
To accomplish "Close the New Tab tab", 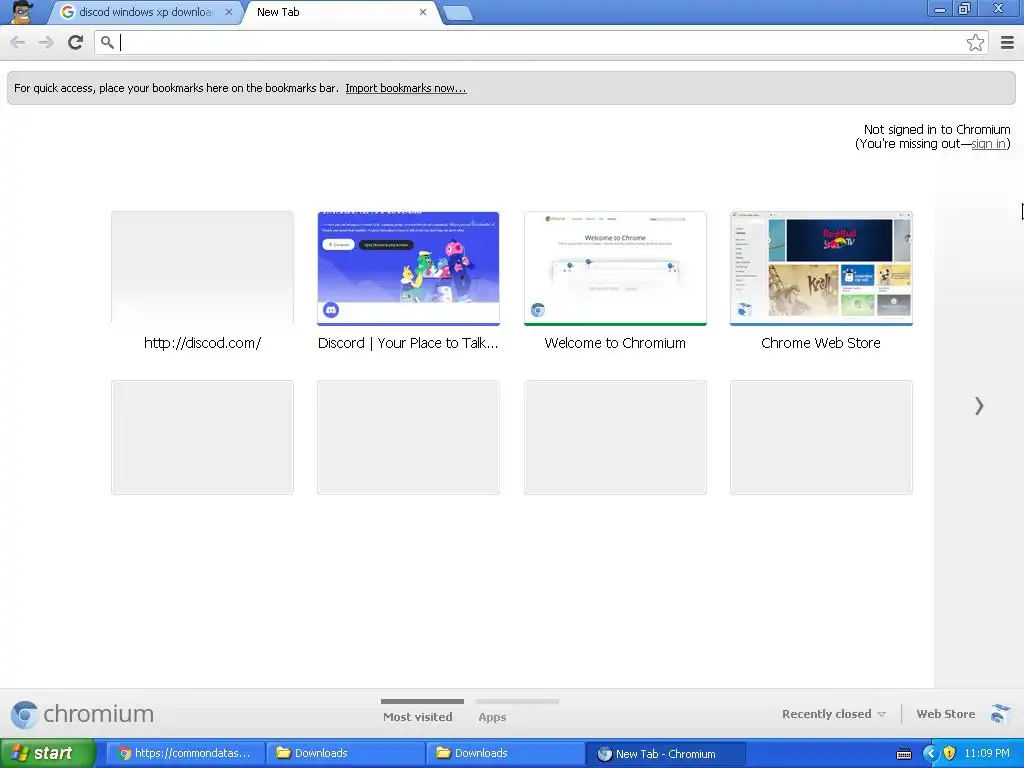I will [423, 12].
